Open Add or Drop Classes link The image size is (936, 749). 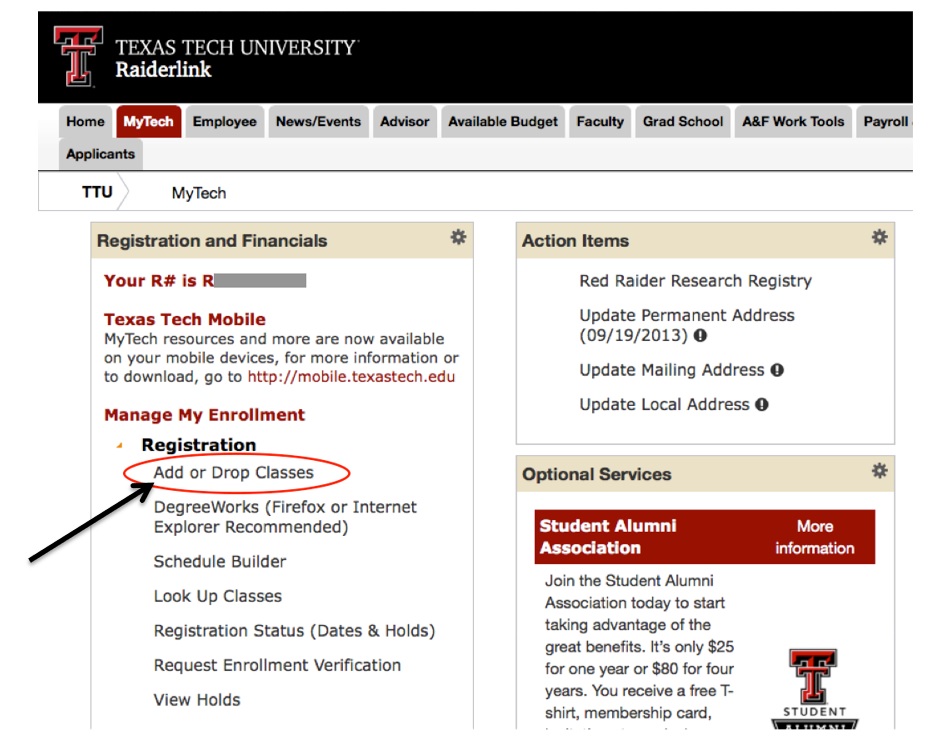tap(233, 473)
